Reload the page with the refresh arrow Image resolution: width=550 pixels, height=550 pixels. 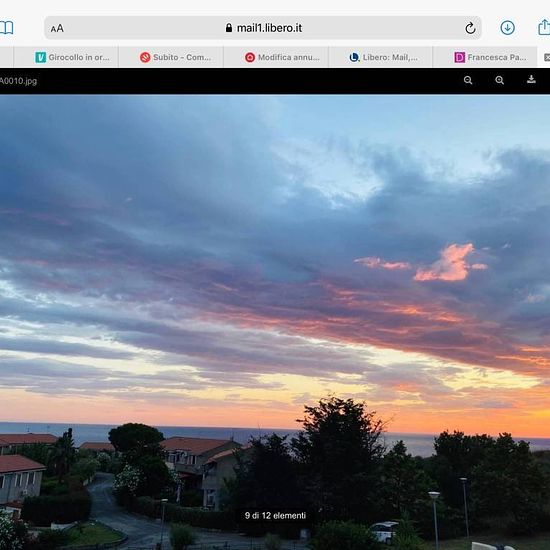[x=470, y=28]
